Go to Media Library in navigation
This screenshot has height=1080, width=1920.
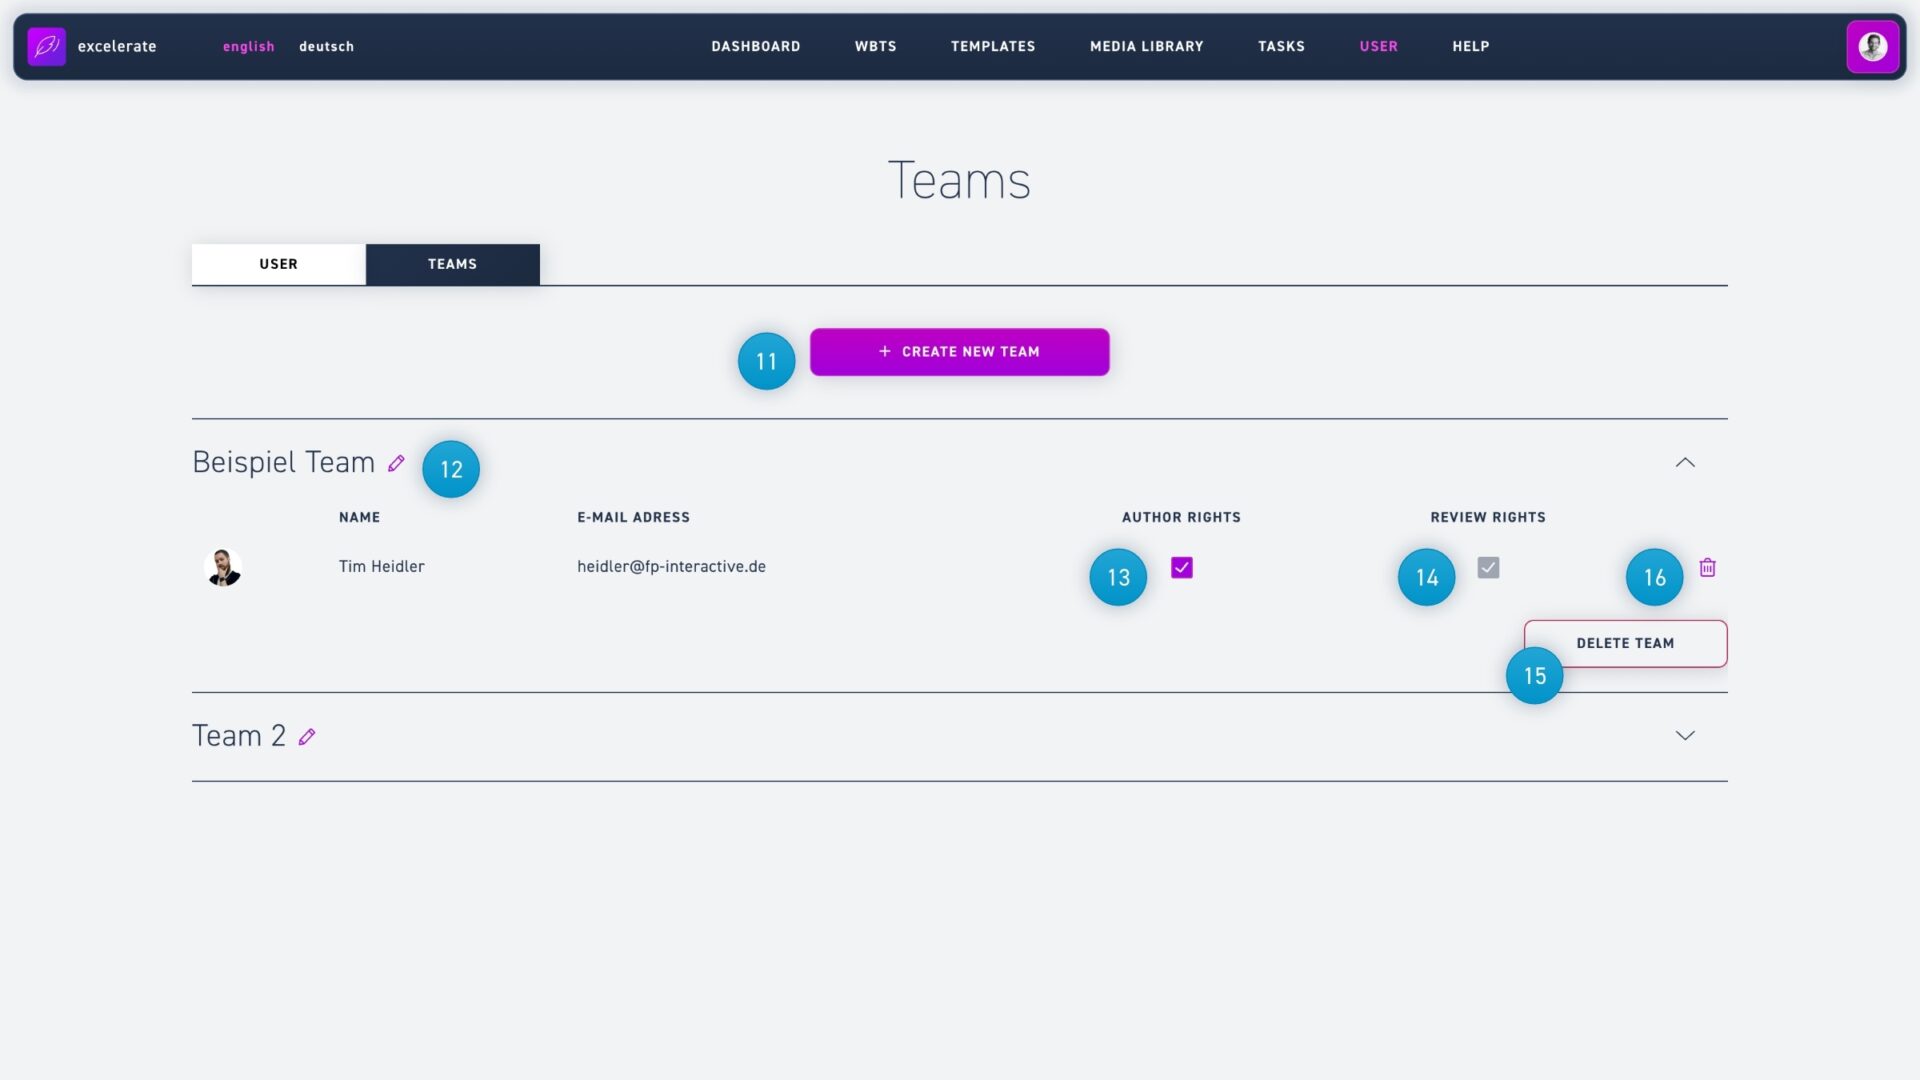click(x=1146, y=46)
